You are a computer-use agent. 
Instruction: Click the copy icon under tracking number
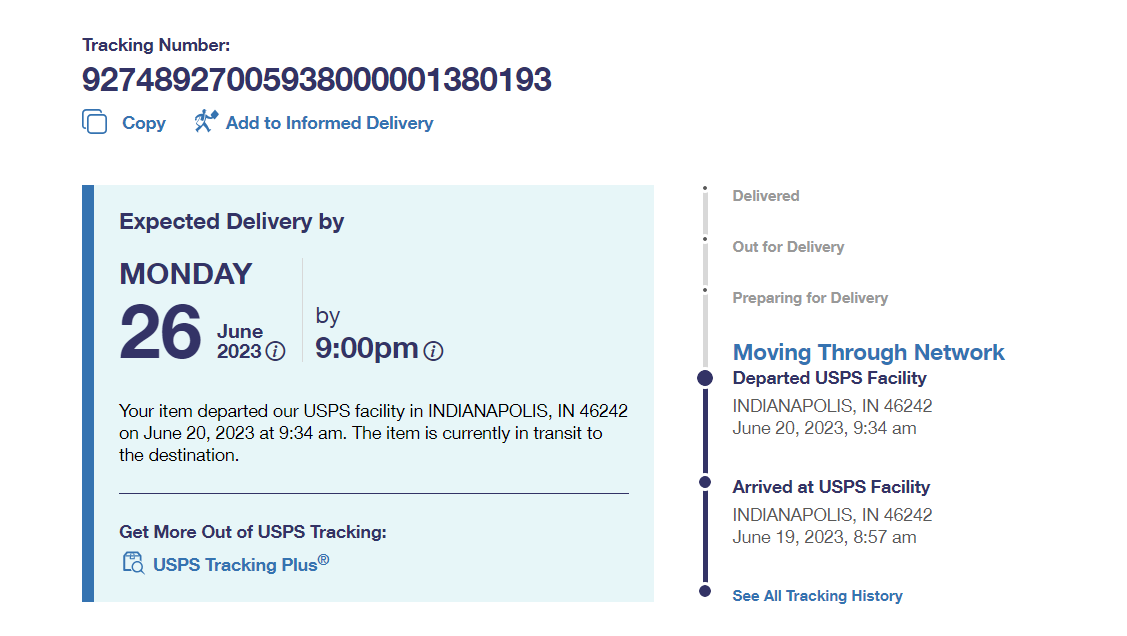[x=95, y=122]
